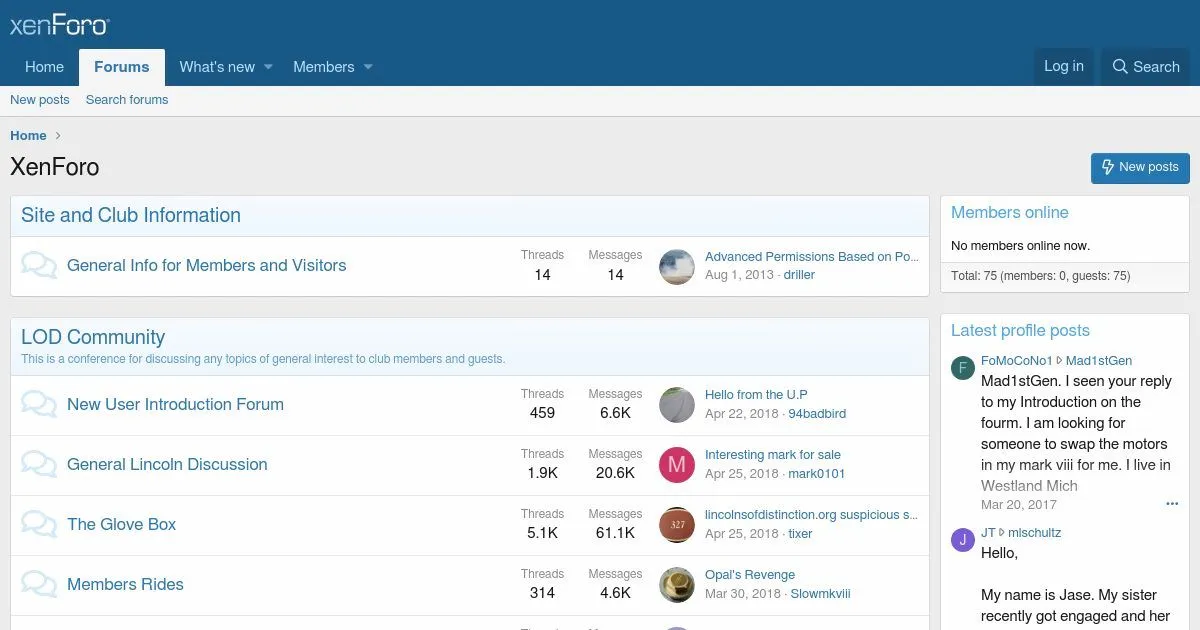Expand the What's new dropdown arrow
The height and width of the screenshot is (630, 1200).
click(268, 67)
